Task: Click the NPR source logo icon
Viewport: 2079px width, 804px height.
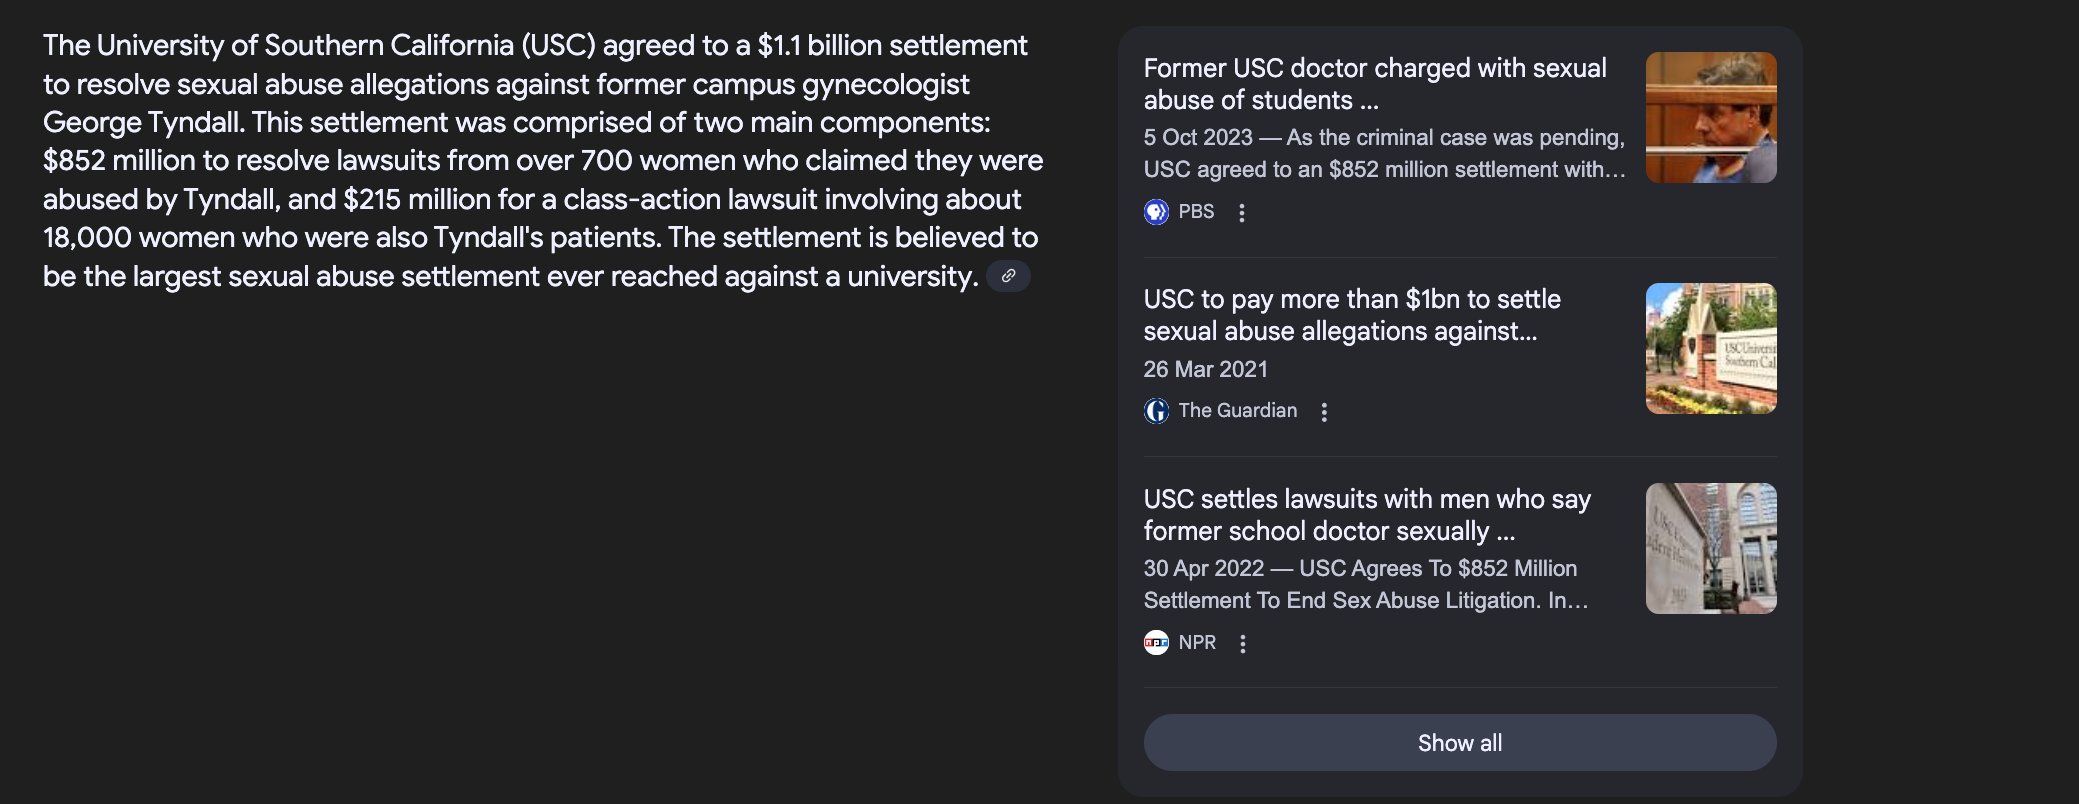Action: point(1156,643)
